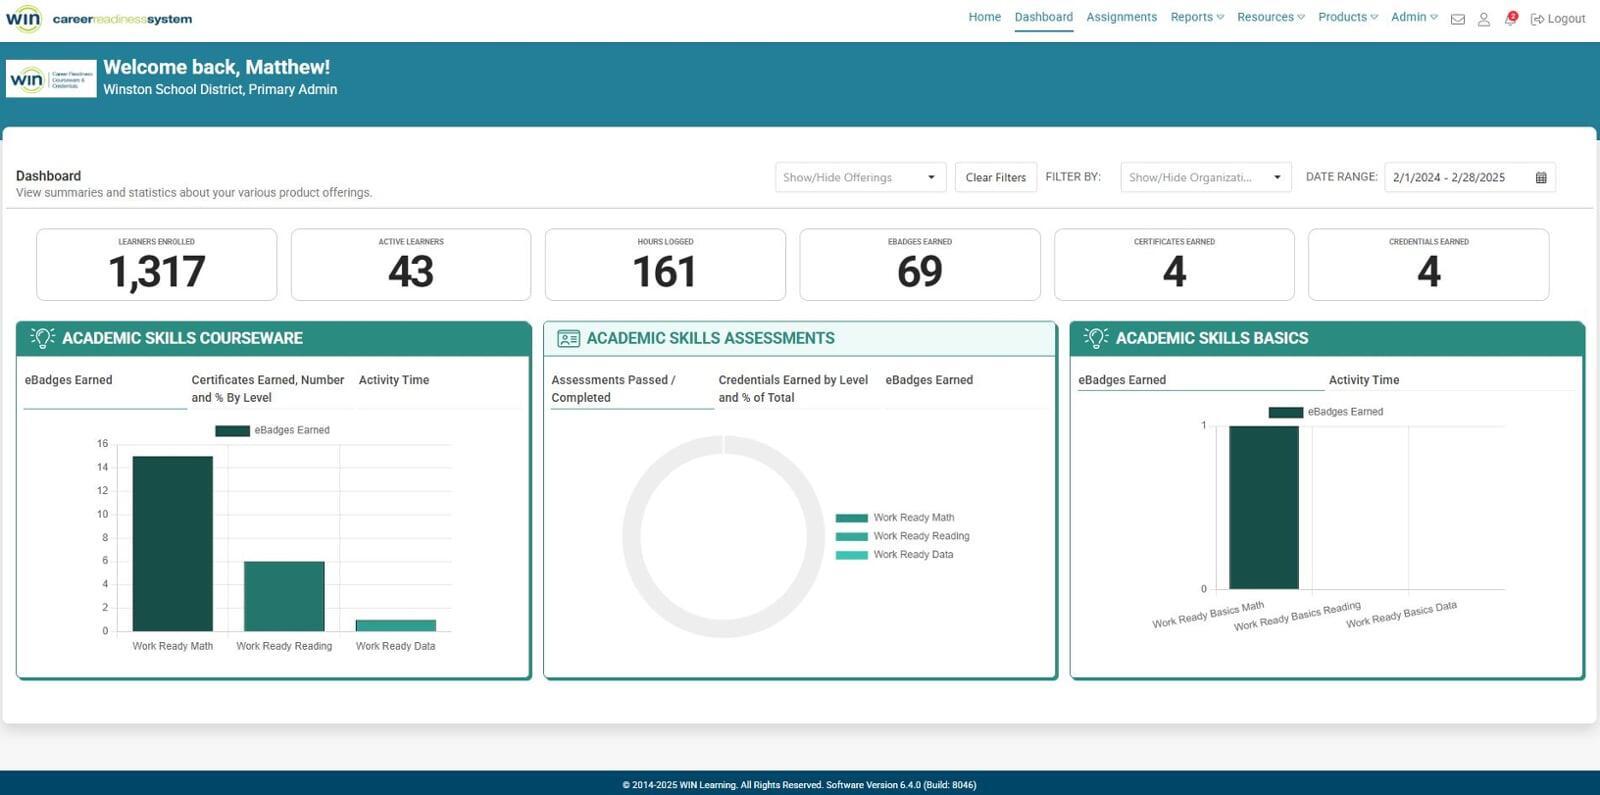The image size is (1600, 795).
Task: Open the messages envelope icon
Action: 1457,19
